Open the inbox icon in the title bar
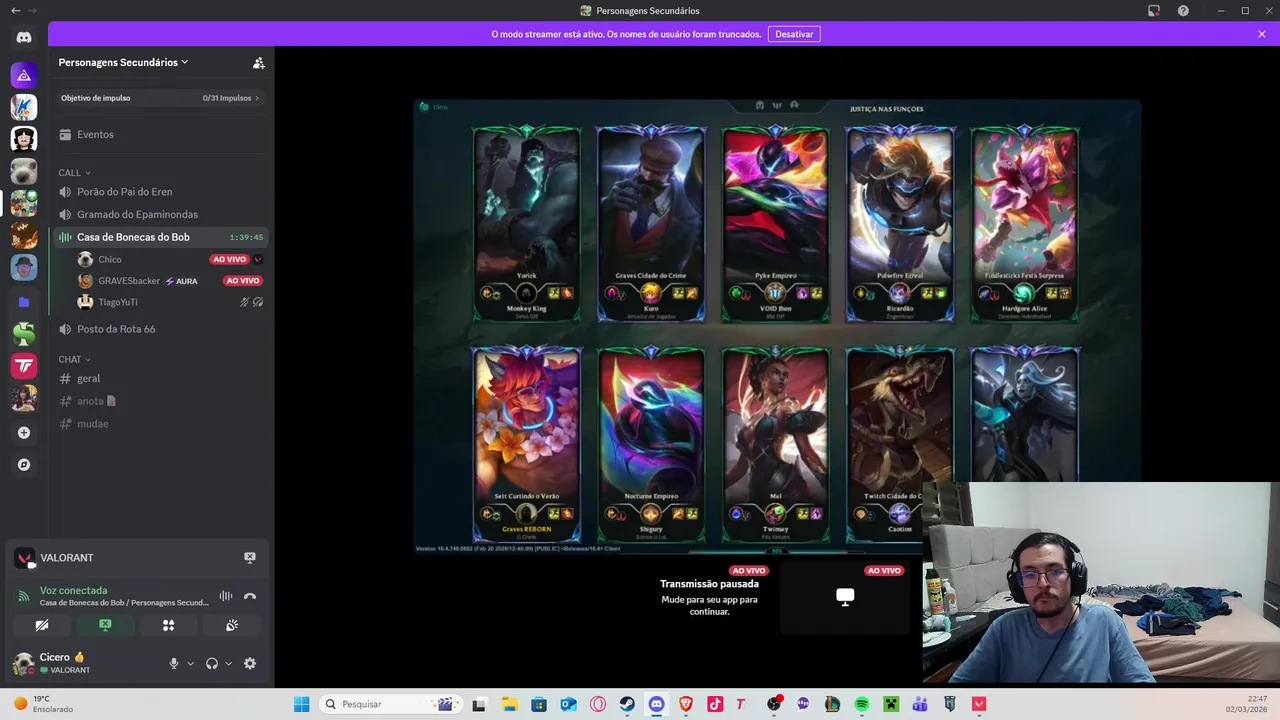This screenshot has height=720, width=1280. point(1153,10)
